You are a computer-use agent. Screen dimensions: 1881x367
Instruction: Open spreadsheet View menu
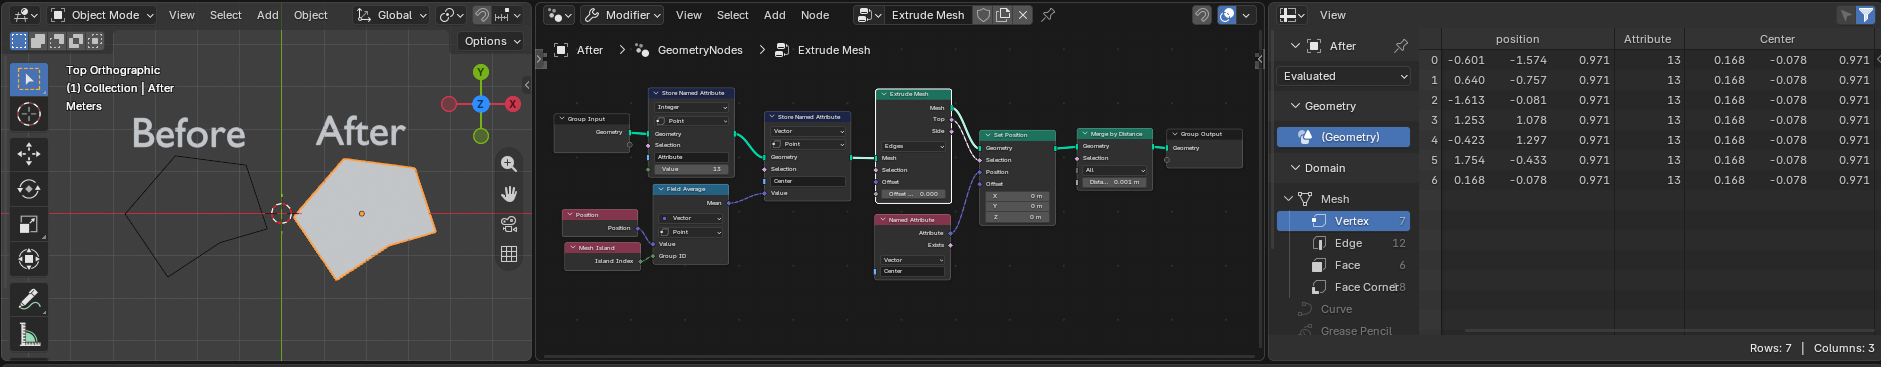[x=1333, y=15]
